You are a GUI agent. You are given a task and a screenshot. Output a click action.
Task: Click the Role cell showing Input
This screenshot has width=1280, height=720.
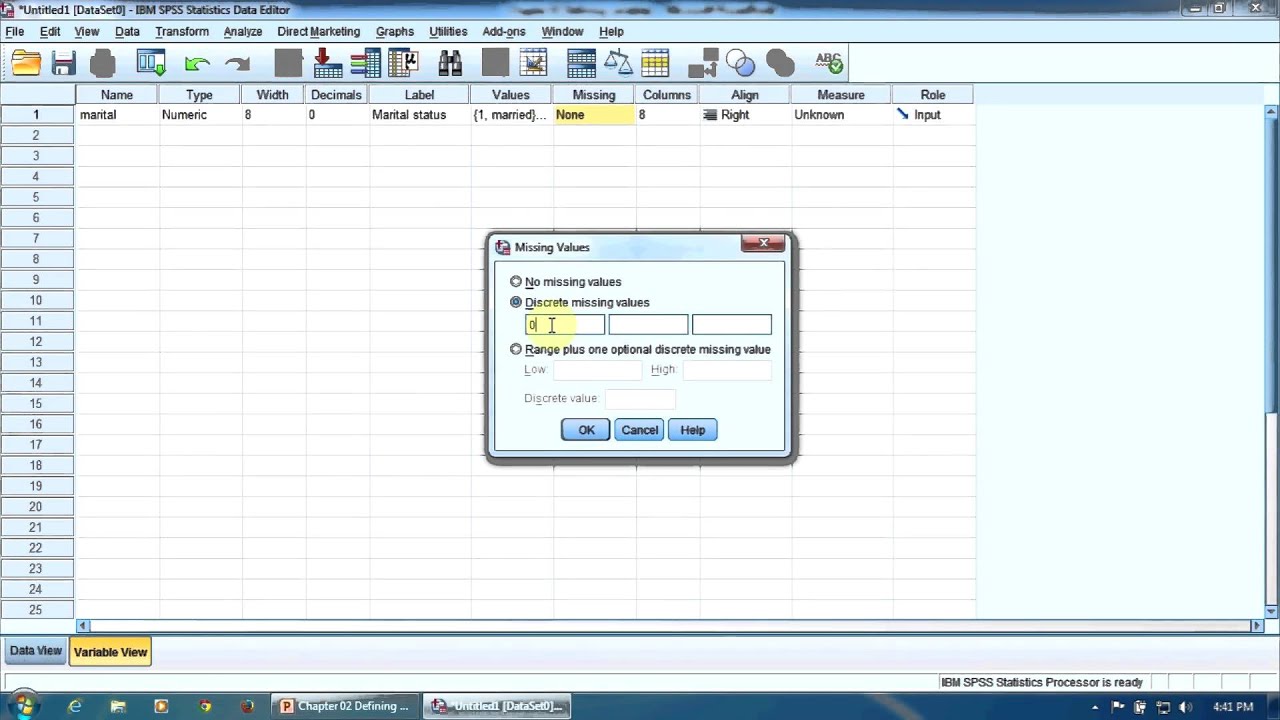click(933, 115)
